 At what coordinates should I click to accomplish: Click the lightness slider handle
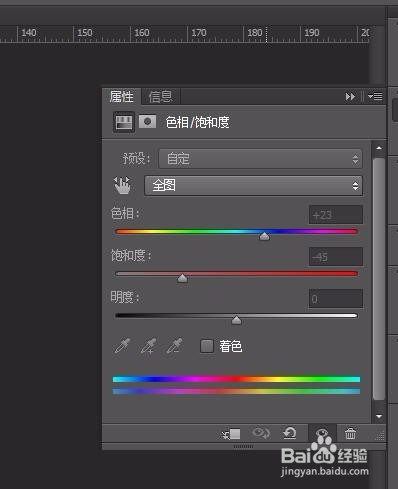click(236, 320)
